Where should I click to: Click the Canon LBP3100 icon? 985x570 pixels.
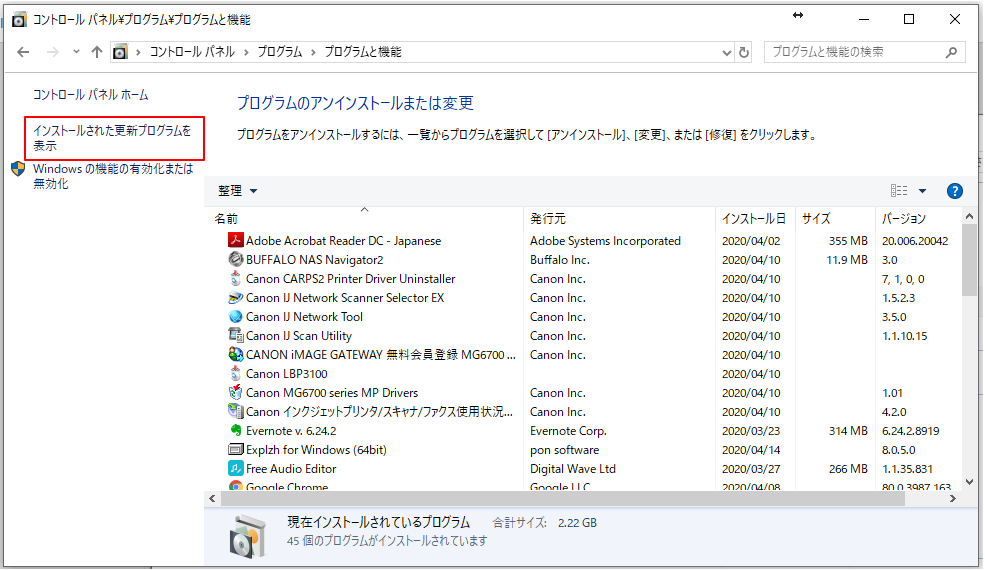tap(236, 373)
